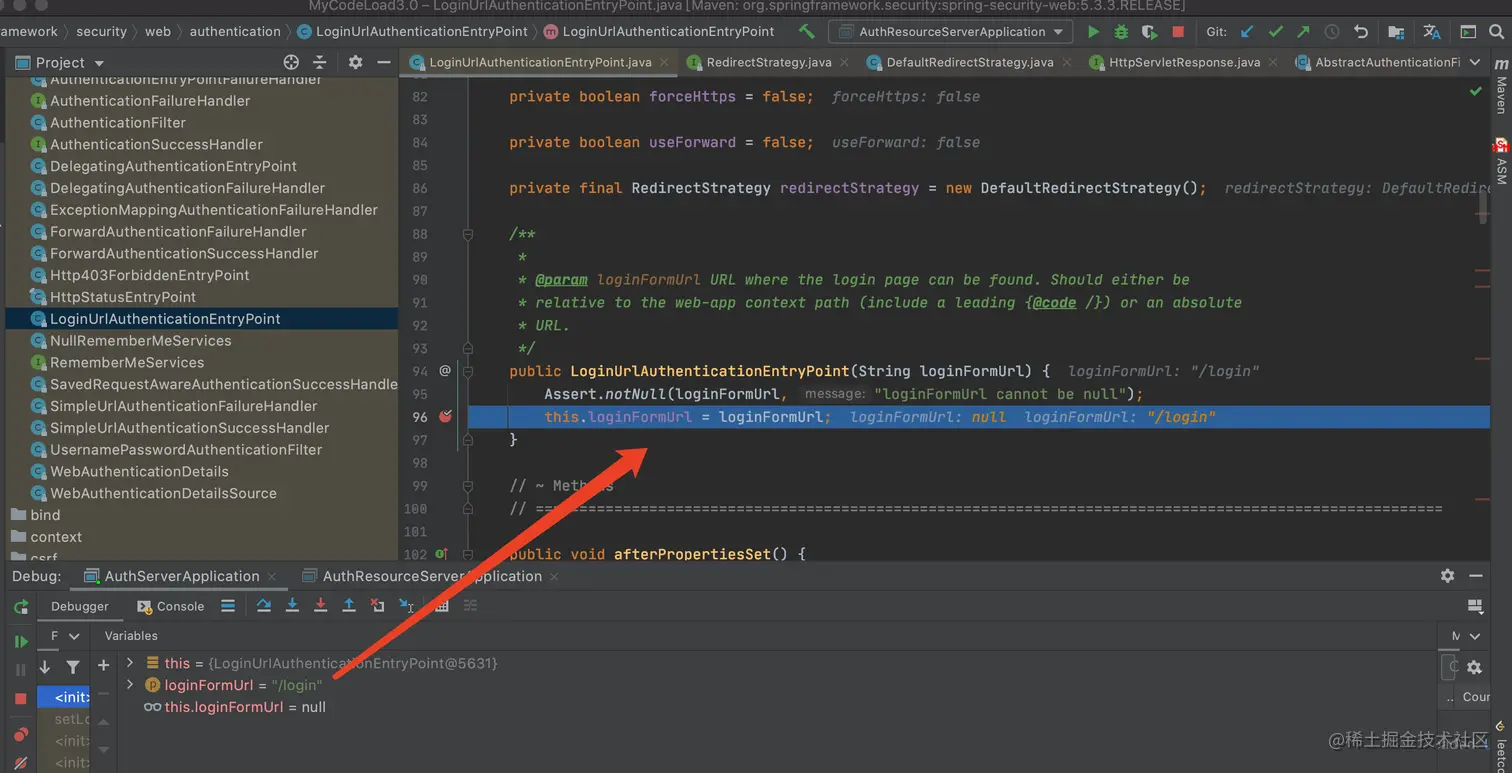This screenshot has height=773, width=1512.
Task: Run to cursor in the debugger toolbar
Action: [406, 606]
